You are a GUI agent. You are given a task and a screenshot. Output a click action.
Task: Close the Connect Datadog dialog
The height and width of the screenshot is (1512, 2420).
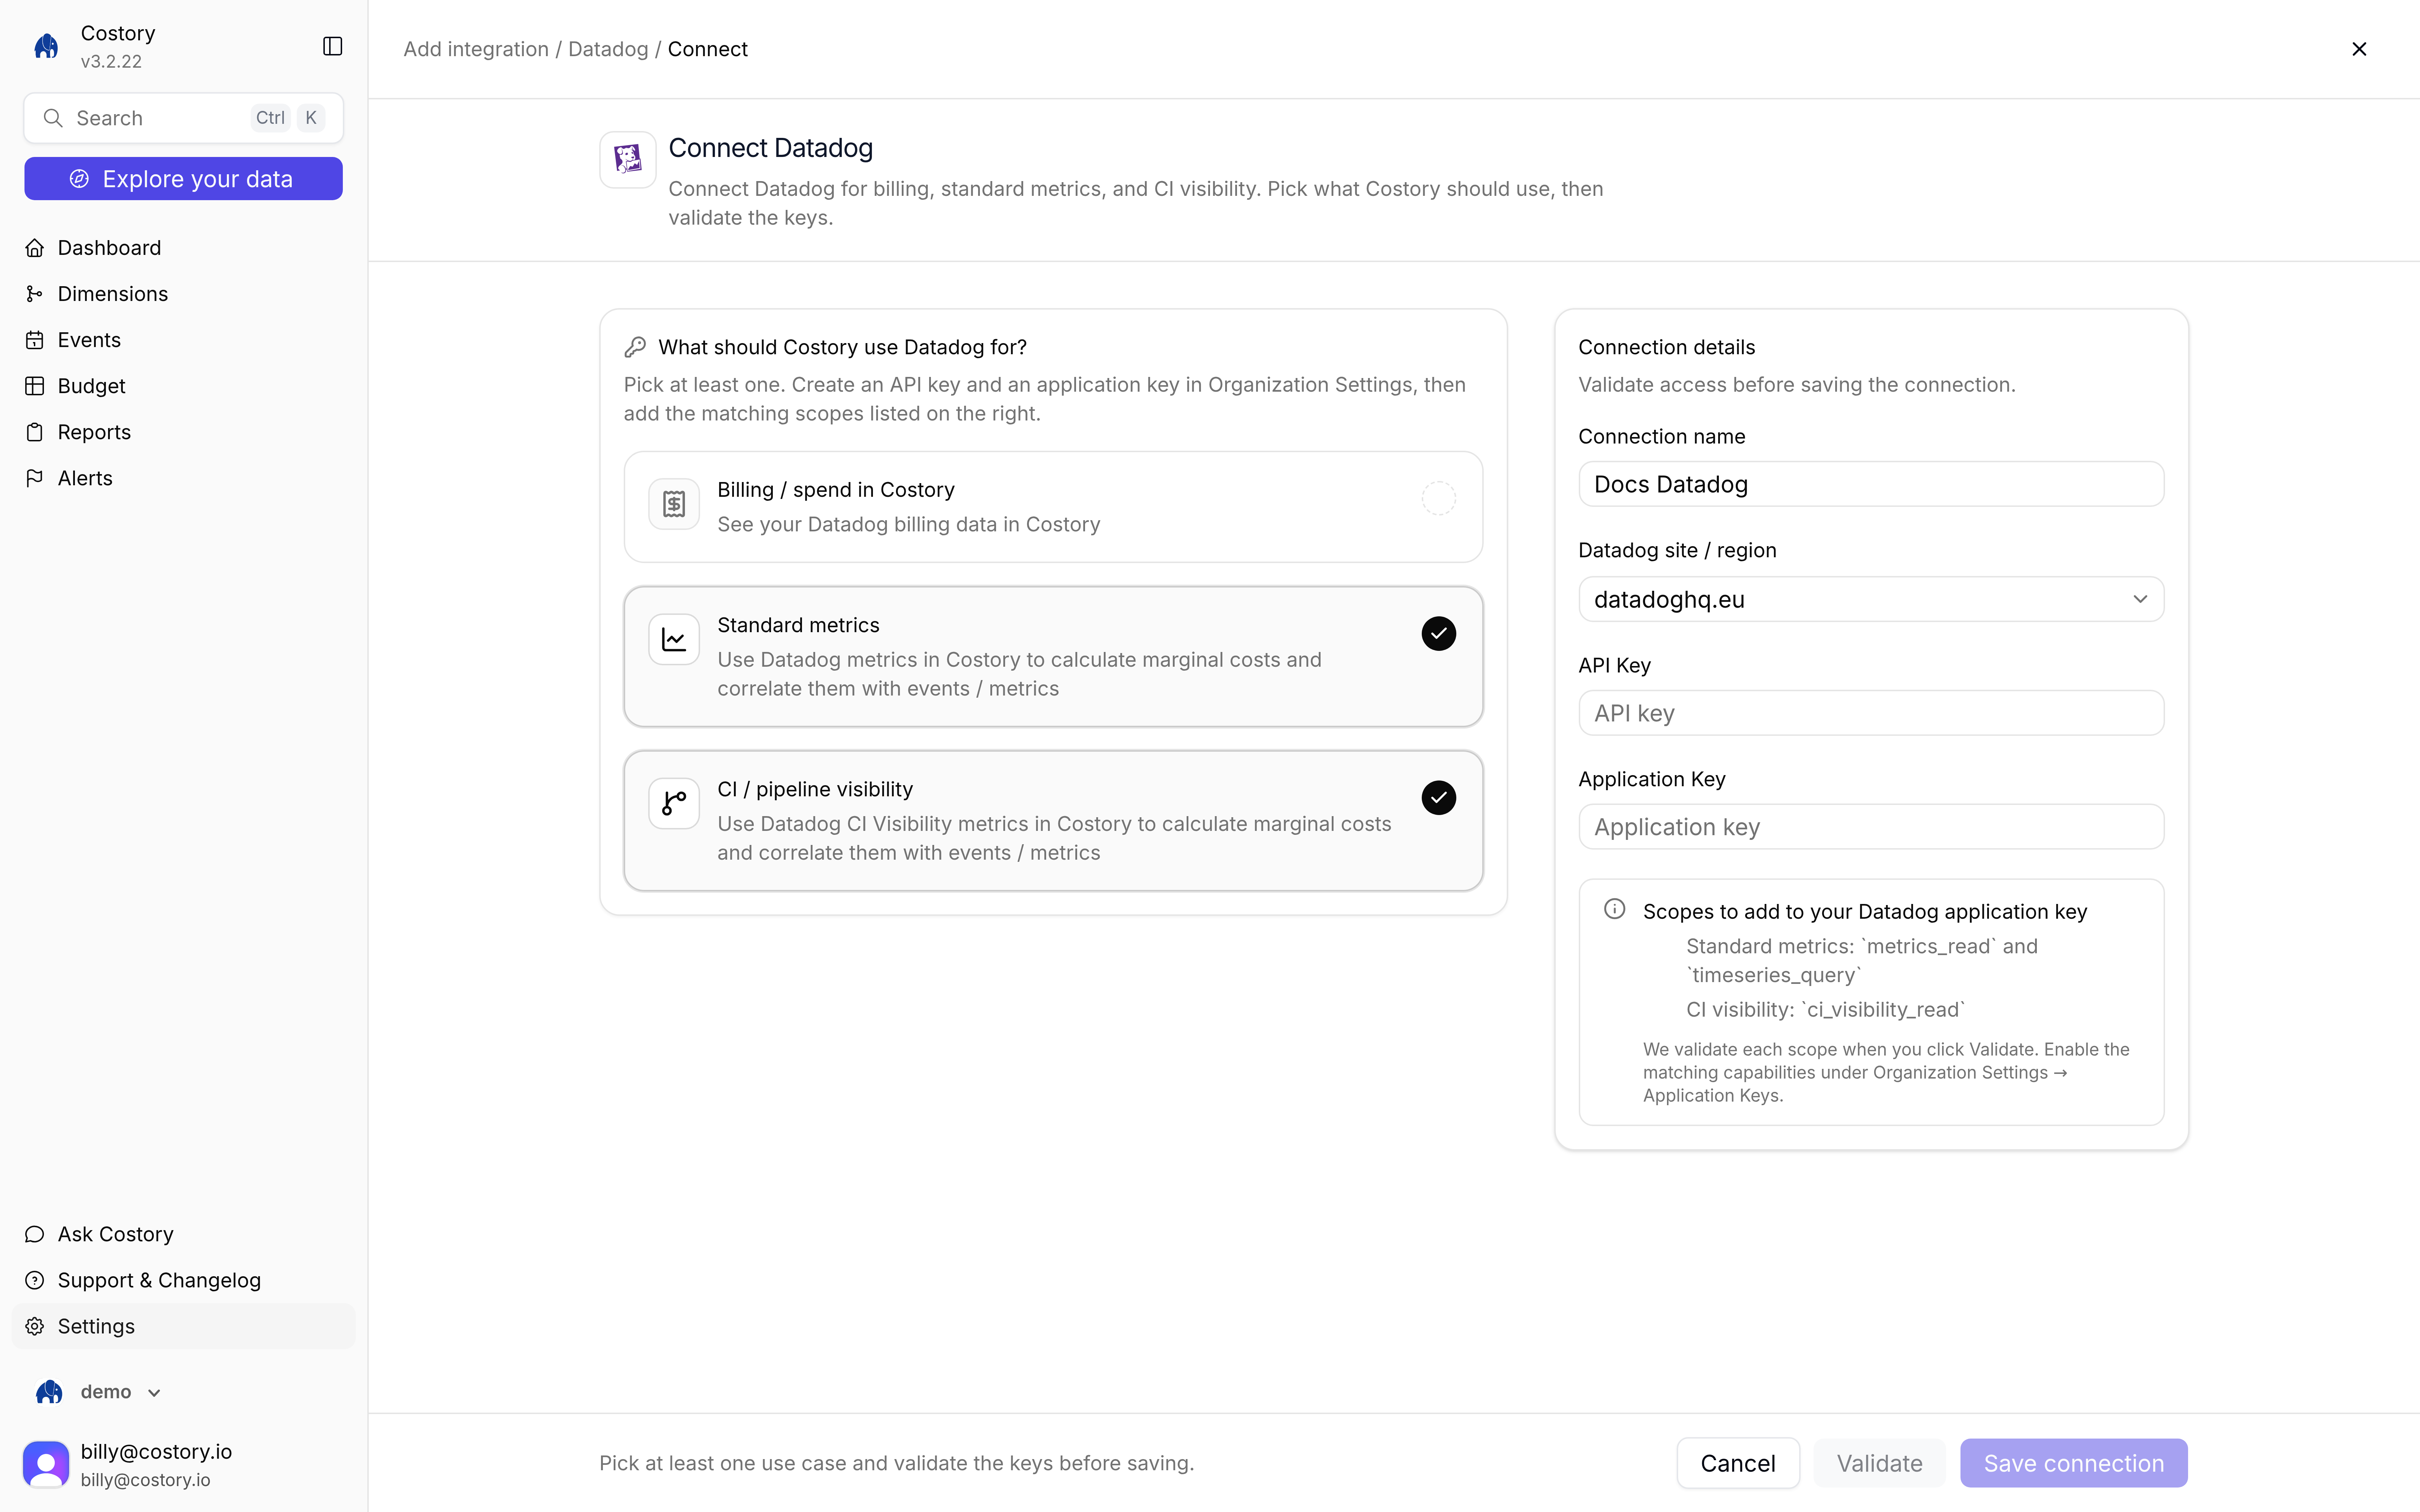pos(2359,49)
